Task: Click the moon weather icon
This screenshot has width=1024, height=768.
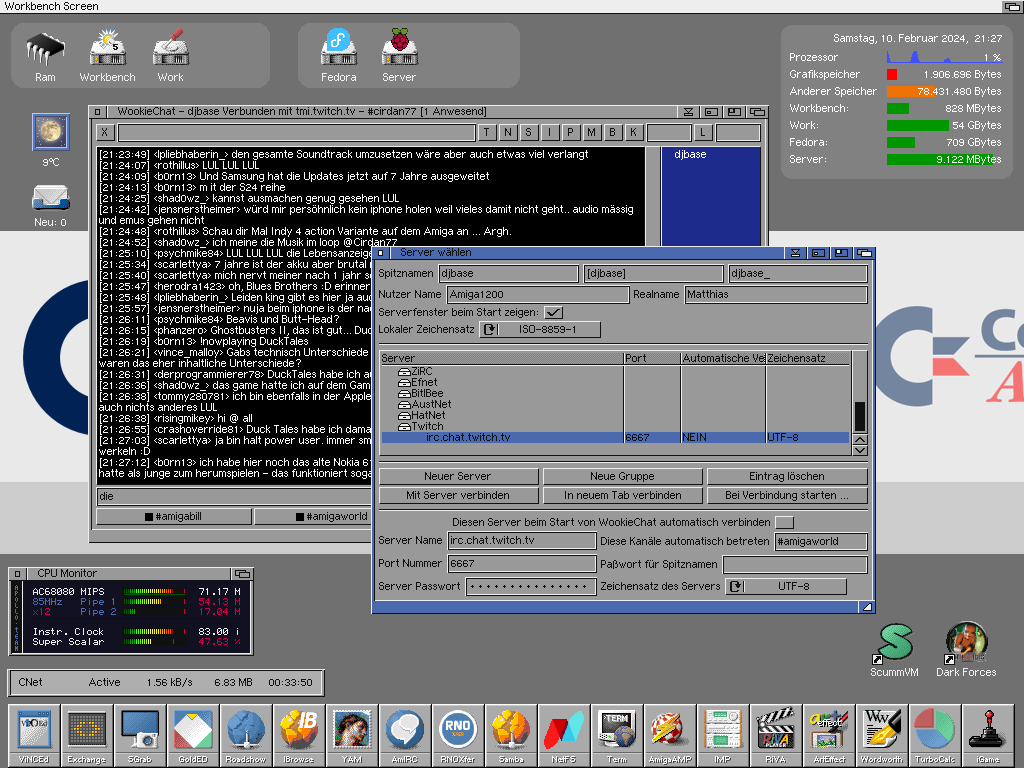Action: point(51,132)
